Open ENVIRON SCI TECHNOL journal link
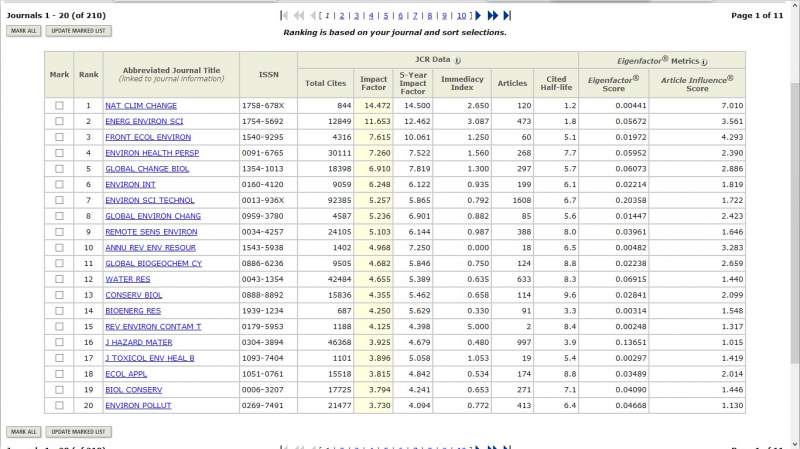This screenshot has height=449, width=800. [149, 201]
